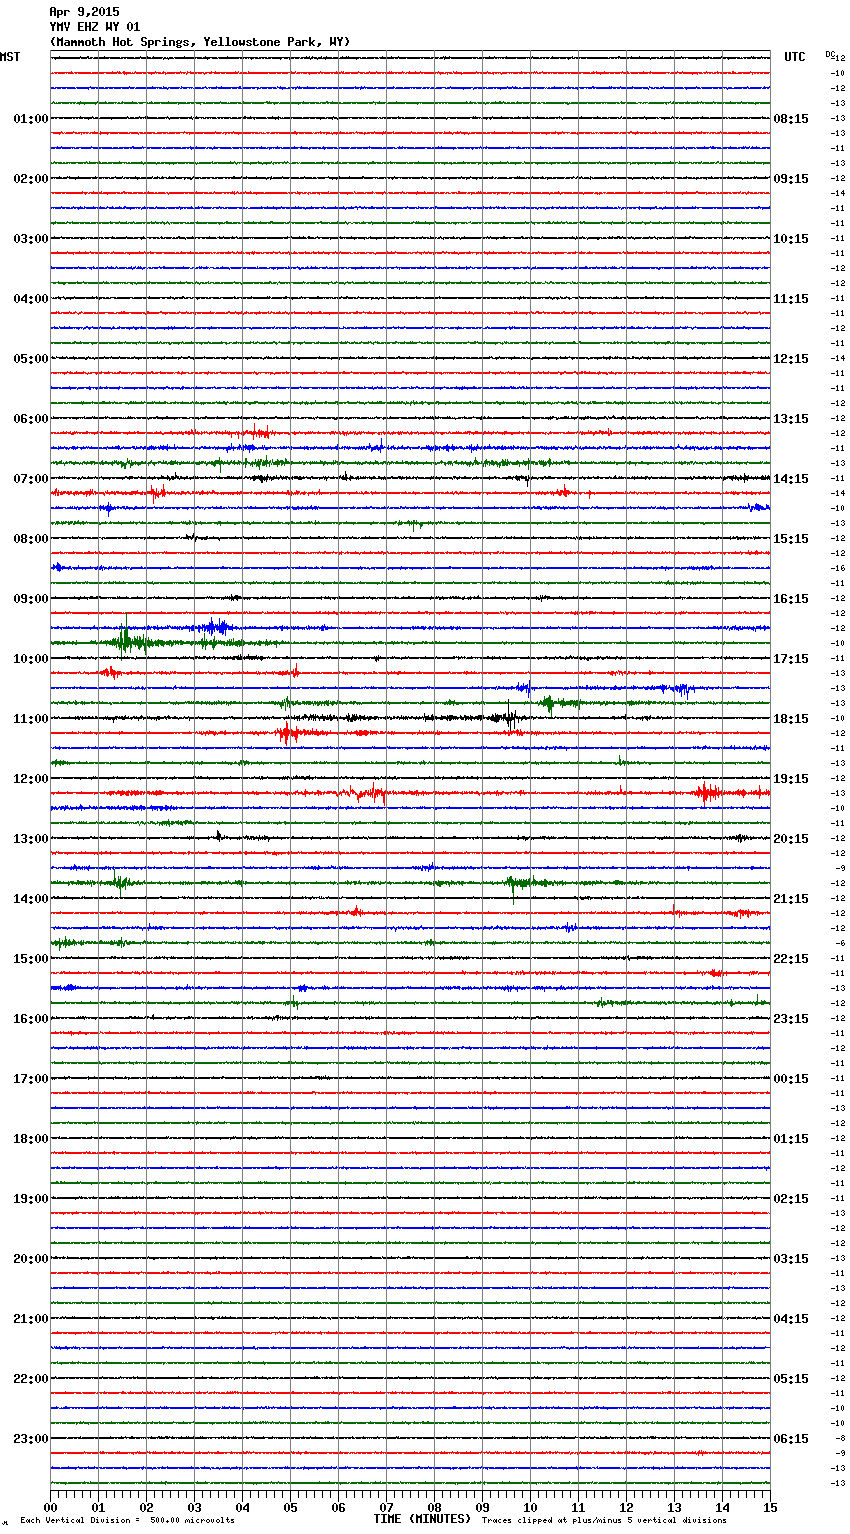Click the UTC time label "20:15"
The height and width of the screenshot is (1534, 850).
click(791, 839)
